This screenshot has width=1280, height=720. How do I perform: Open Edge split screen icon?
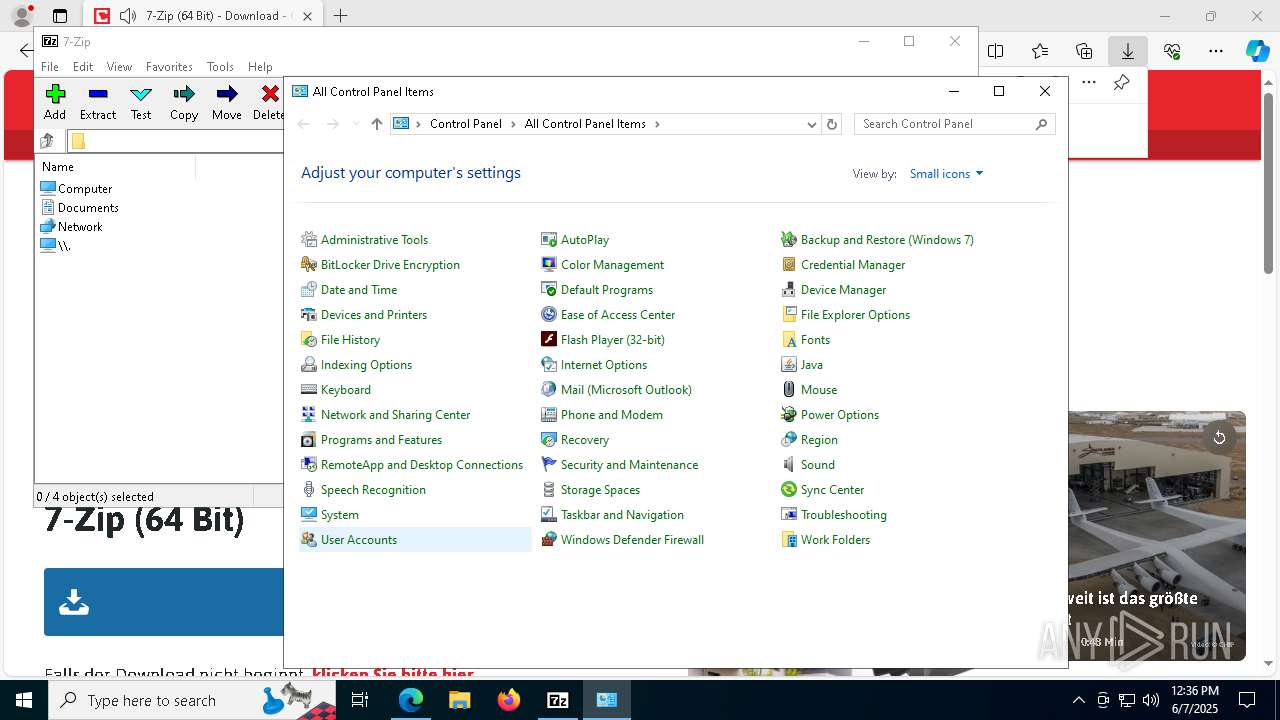click(996, 51)
